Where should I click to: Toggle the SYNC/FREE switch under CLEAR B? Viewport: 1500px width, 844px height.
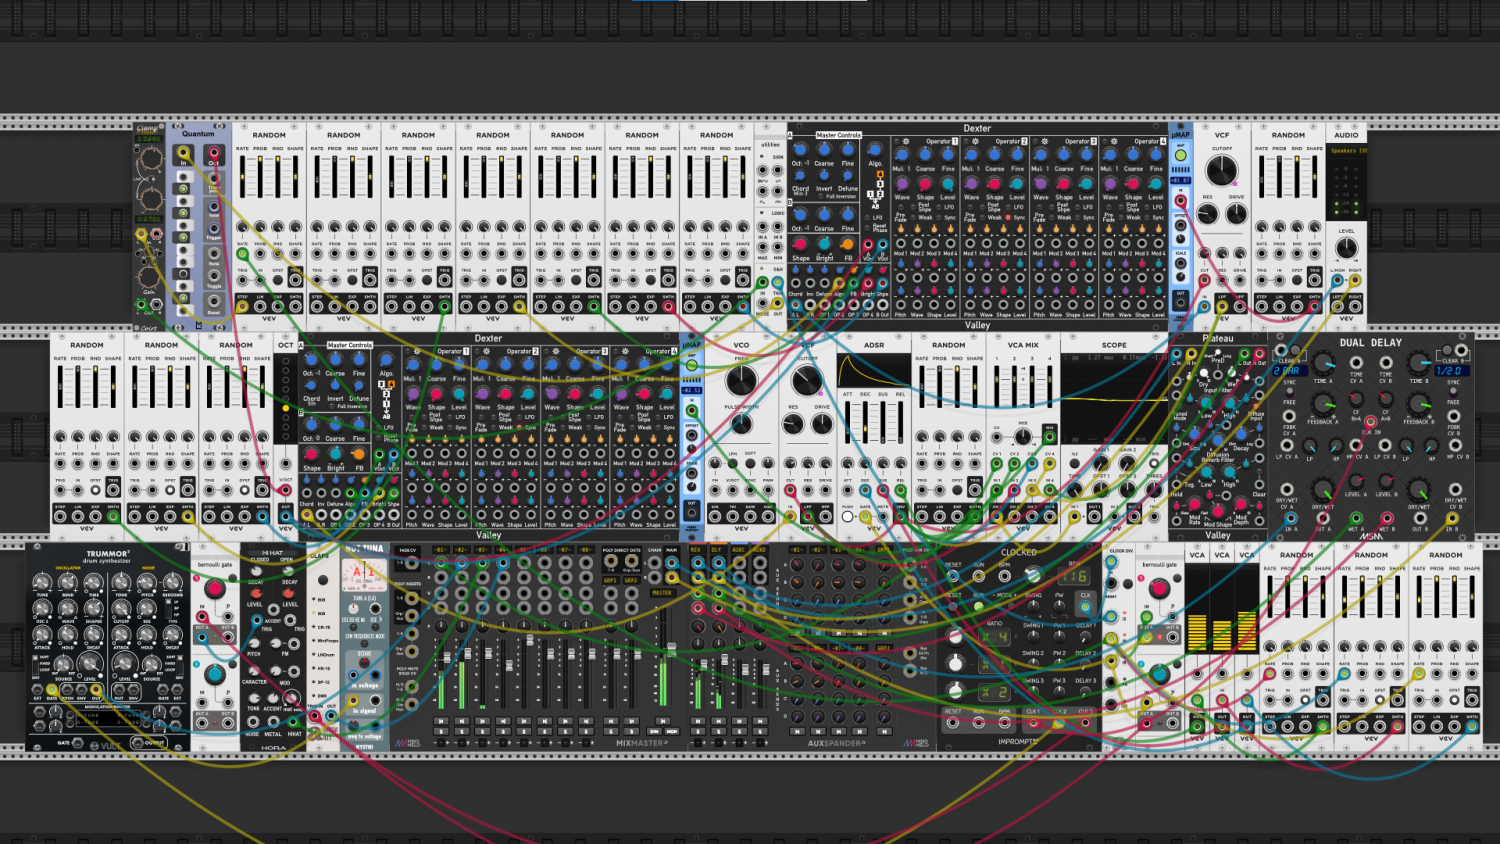(x=1453, y=392)
